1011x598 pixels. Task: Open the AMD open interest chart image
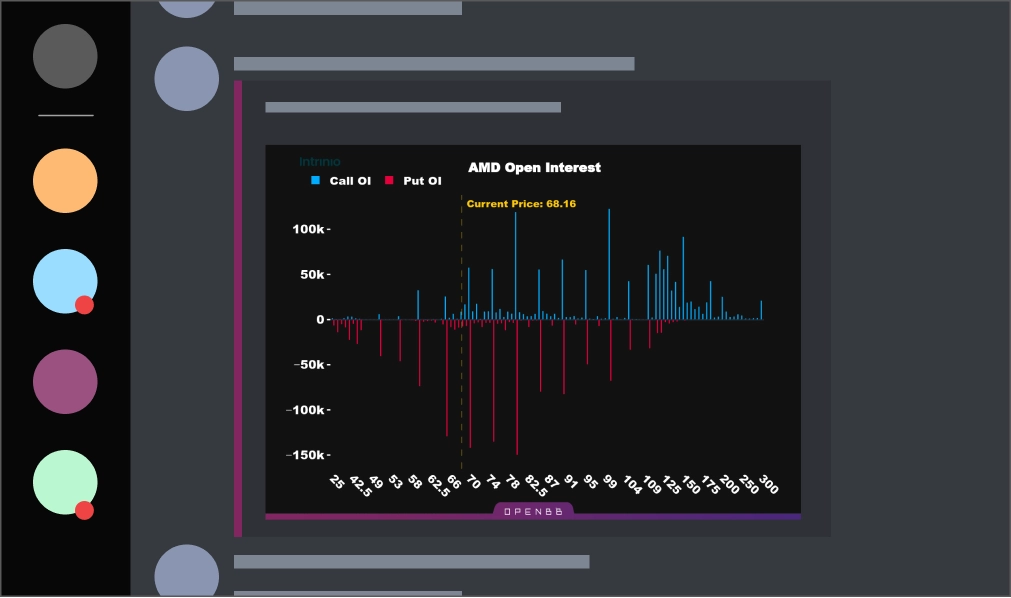point(533,332)
